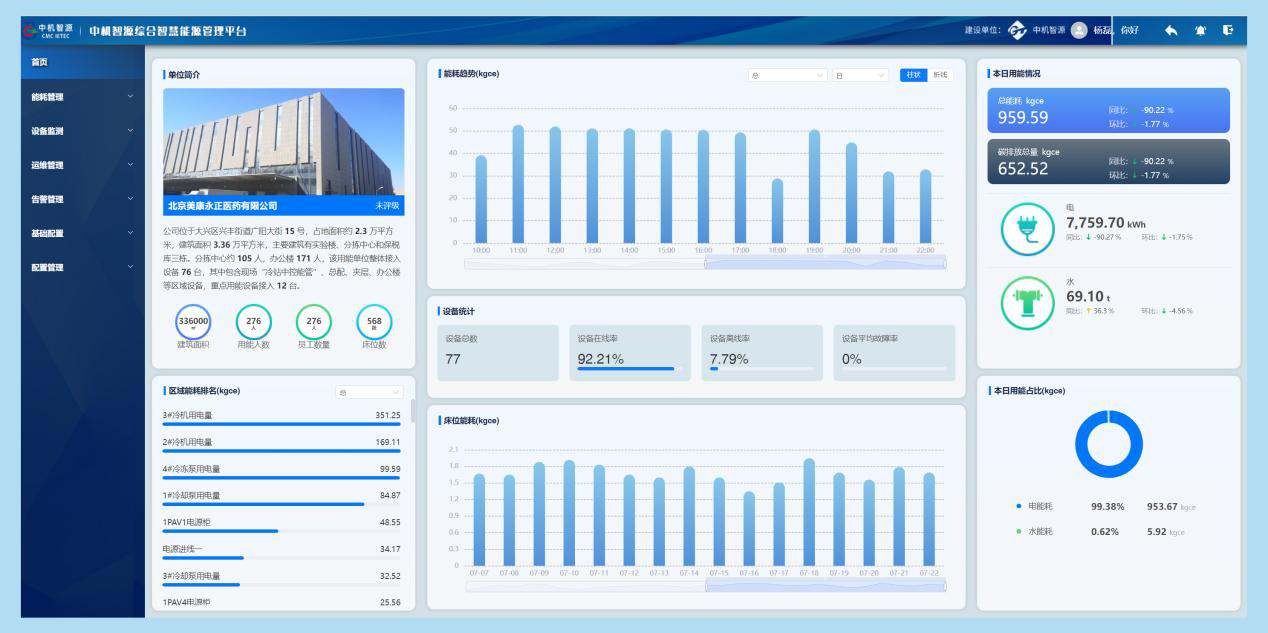
Task: Click the zoom slider below 能耗趋势 chart
Action: (x=705, y=264)
